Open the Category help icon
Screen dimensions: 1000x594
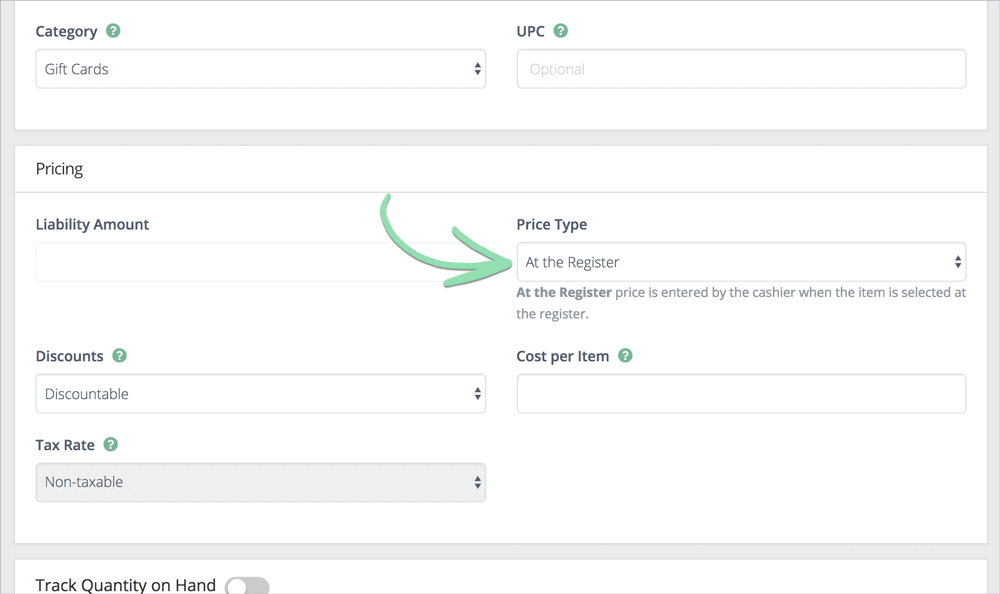(x=113, y=31)
